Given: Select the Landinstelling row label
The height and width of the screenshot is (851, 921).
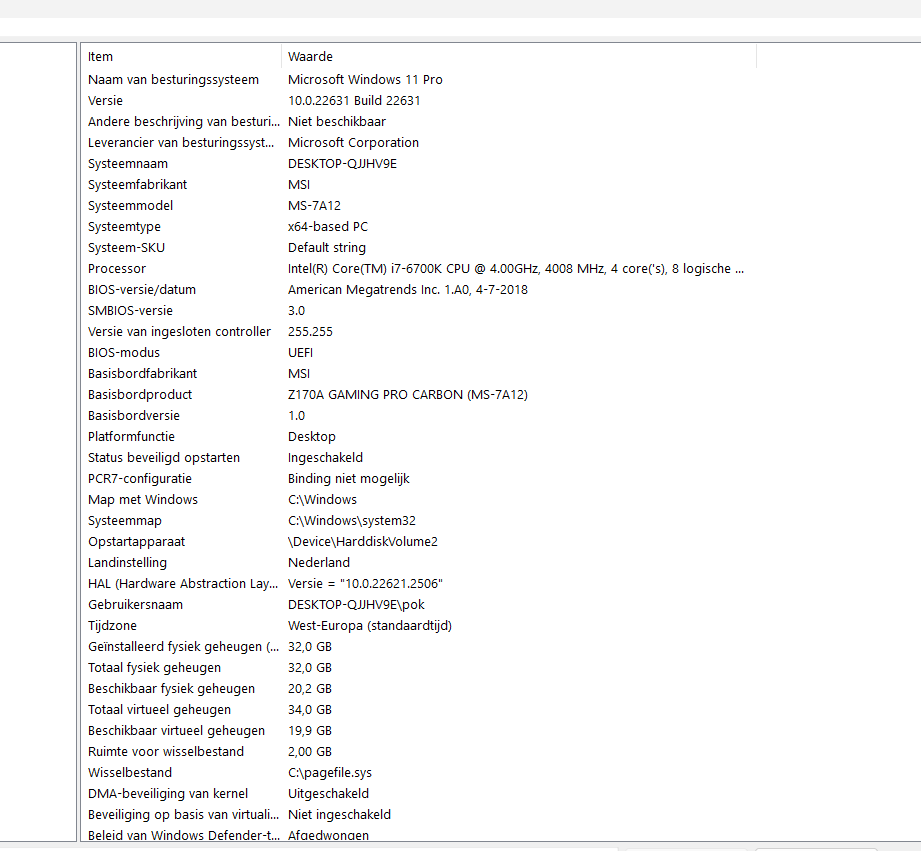Looking at the screenshot, I should pyautogui.click(x=127, y=563).
